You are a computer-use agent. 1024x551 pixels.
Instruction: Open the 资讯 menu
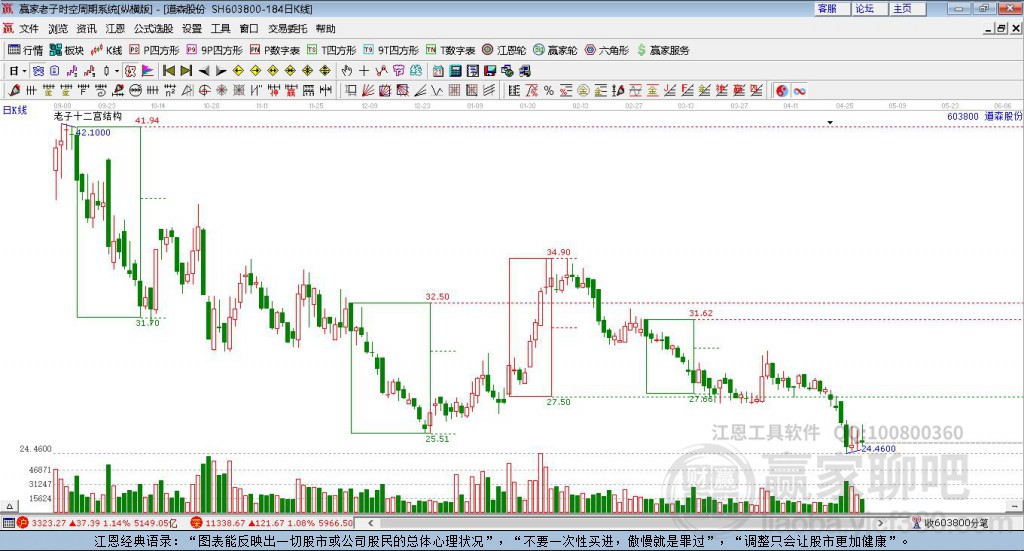coord(86,29)
